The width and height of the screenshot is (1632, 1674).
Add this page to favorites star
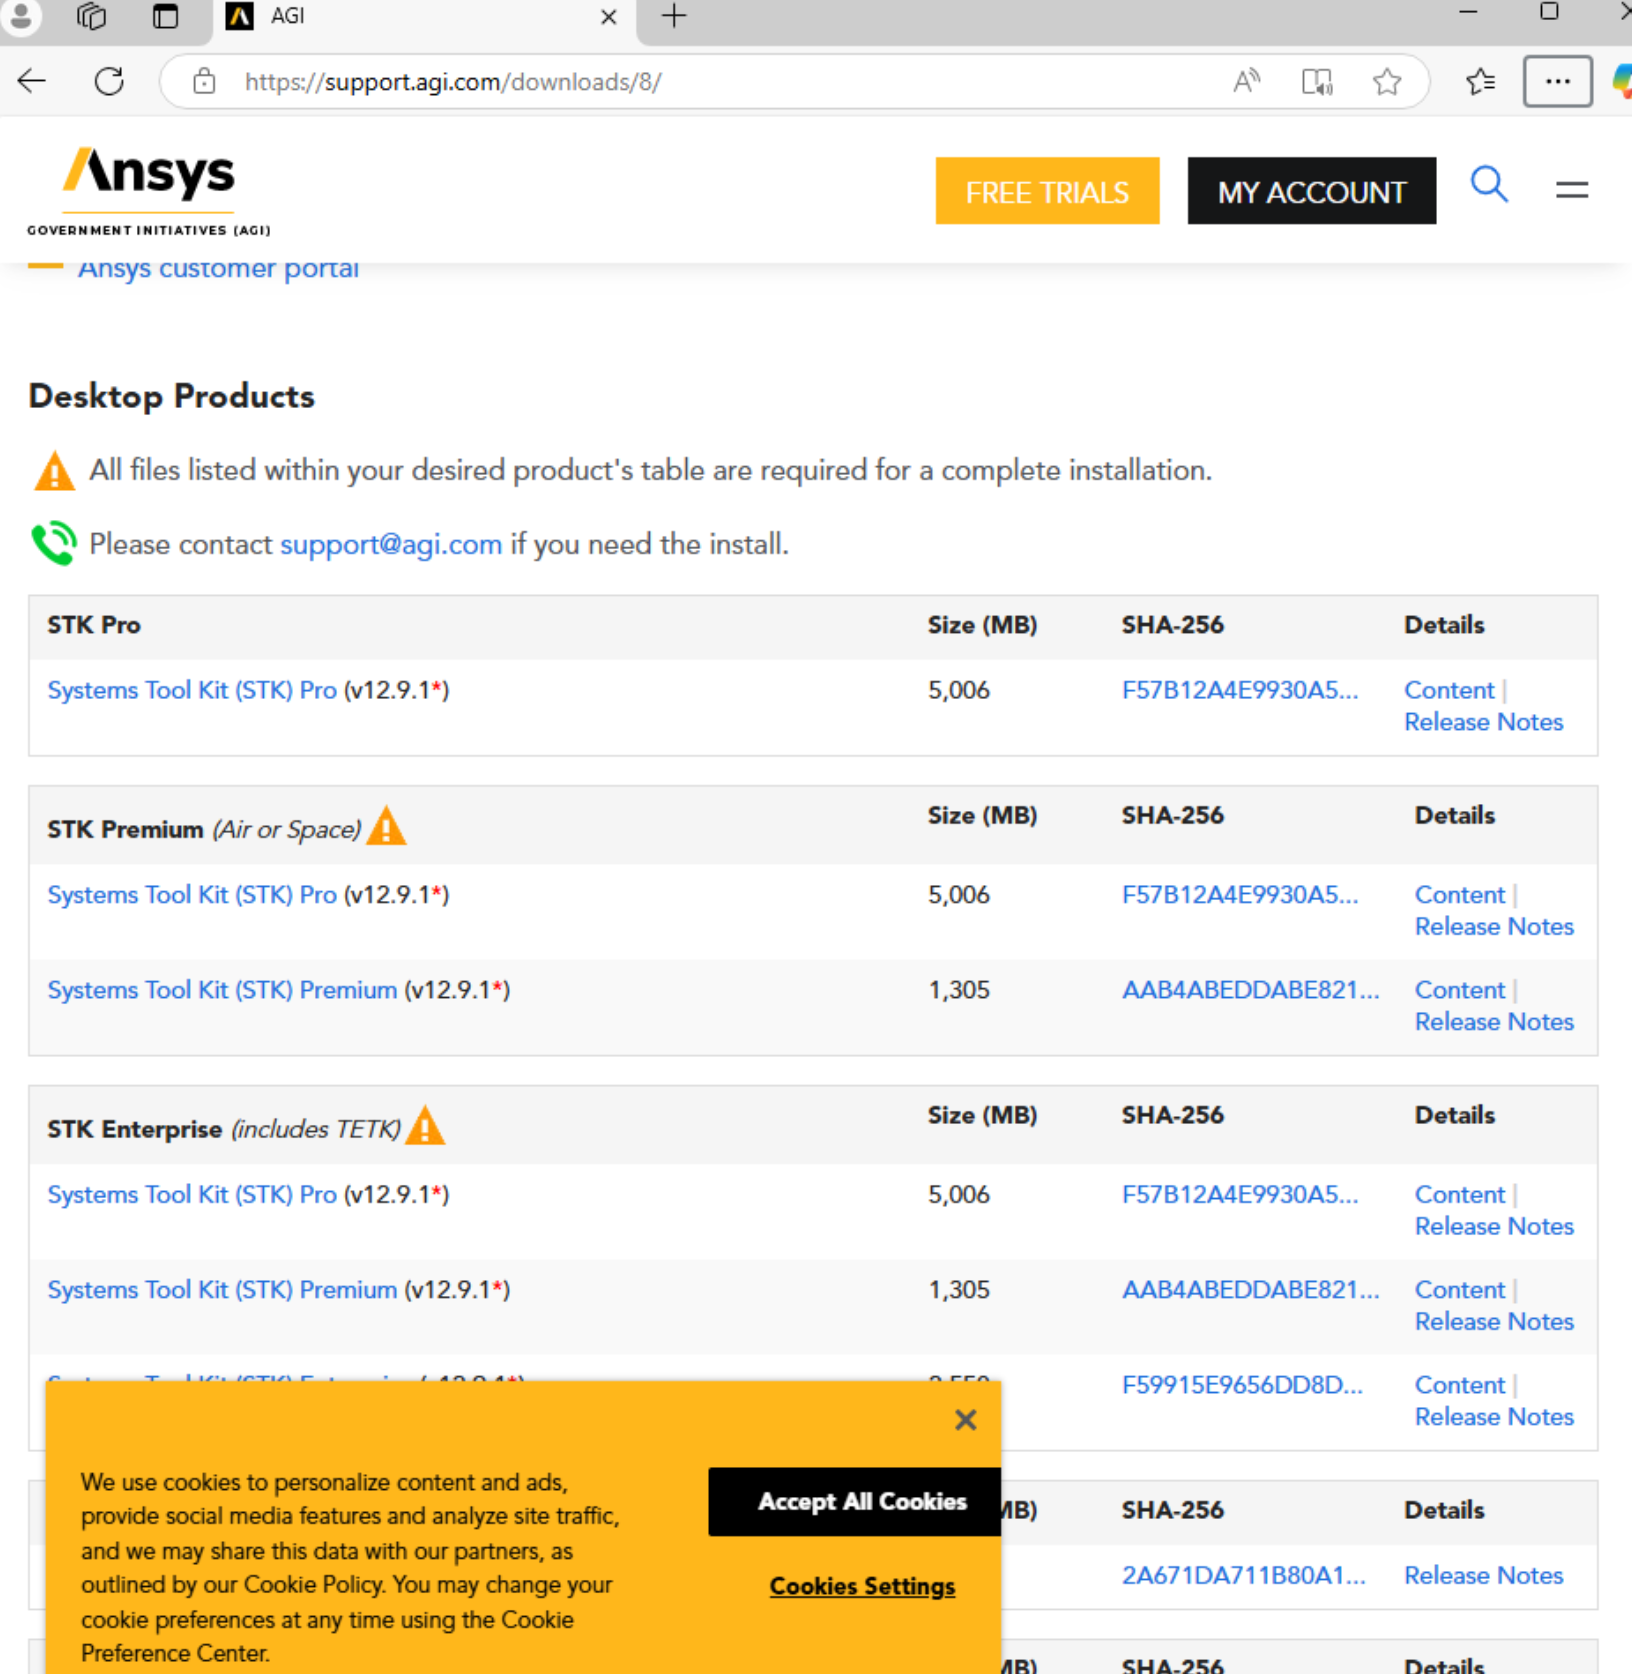pos(1386,81)
